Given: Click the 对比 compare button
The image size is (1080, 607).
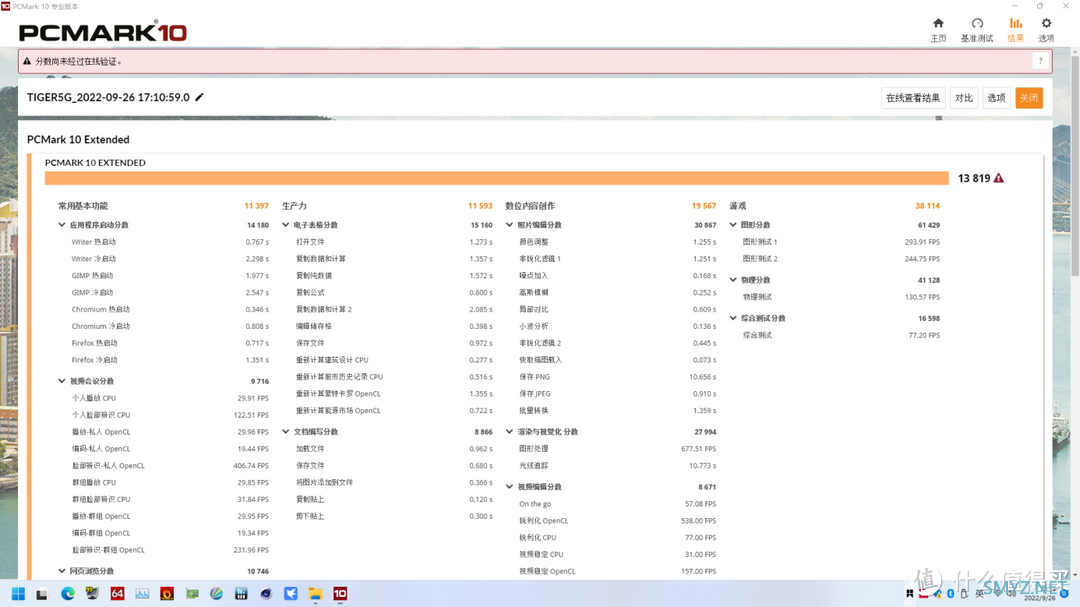Looking at the screenshot, I should 964,98.
